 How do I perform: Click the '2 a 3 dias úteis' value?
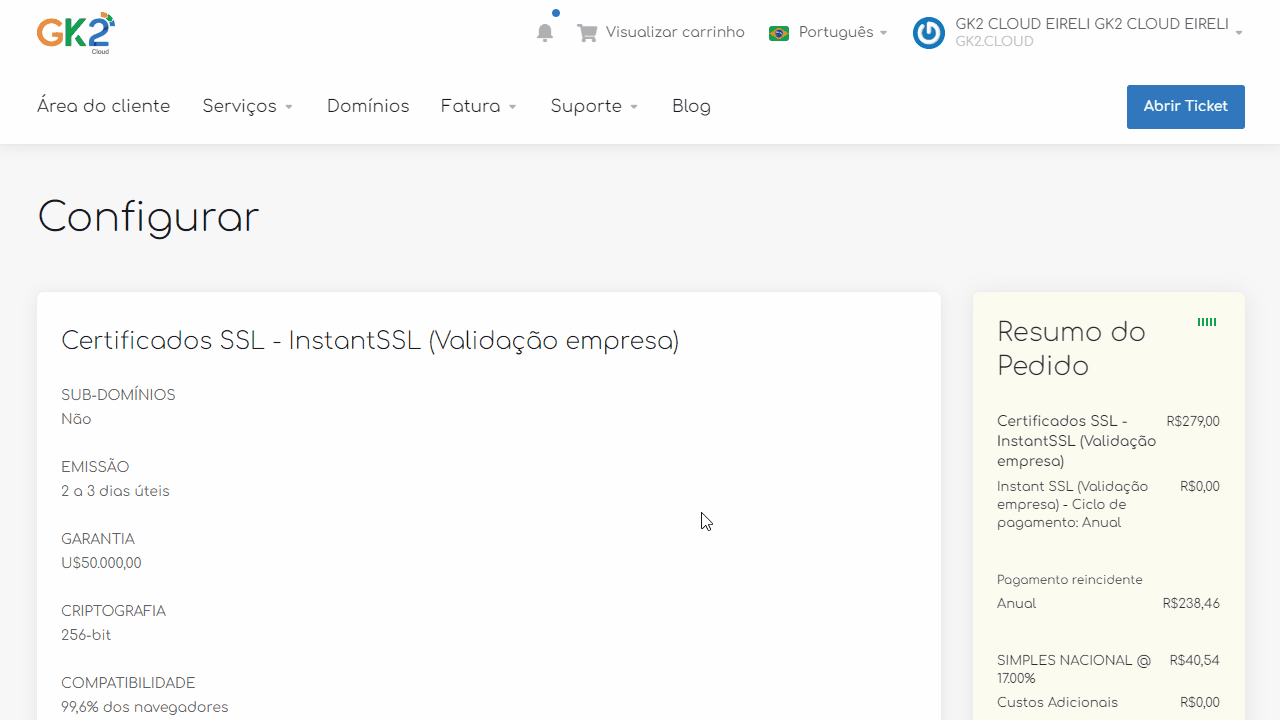(x=115, y=491)
